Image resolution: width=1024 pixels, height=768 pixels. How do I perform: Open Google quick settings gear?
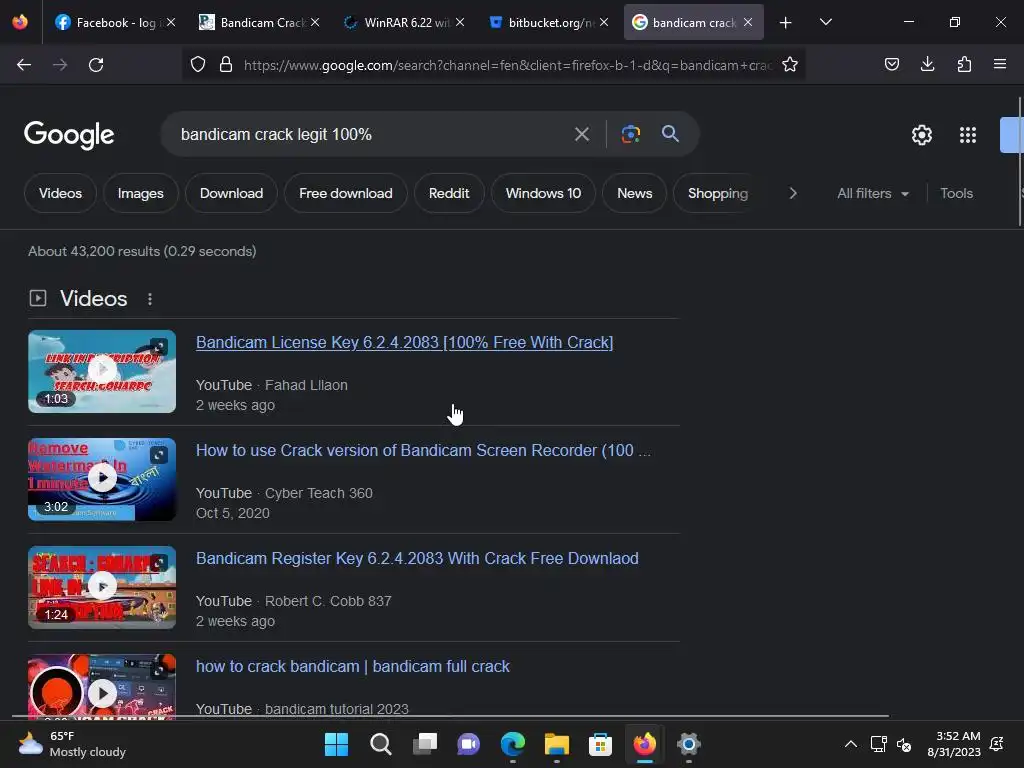click(921, 135)
